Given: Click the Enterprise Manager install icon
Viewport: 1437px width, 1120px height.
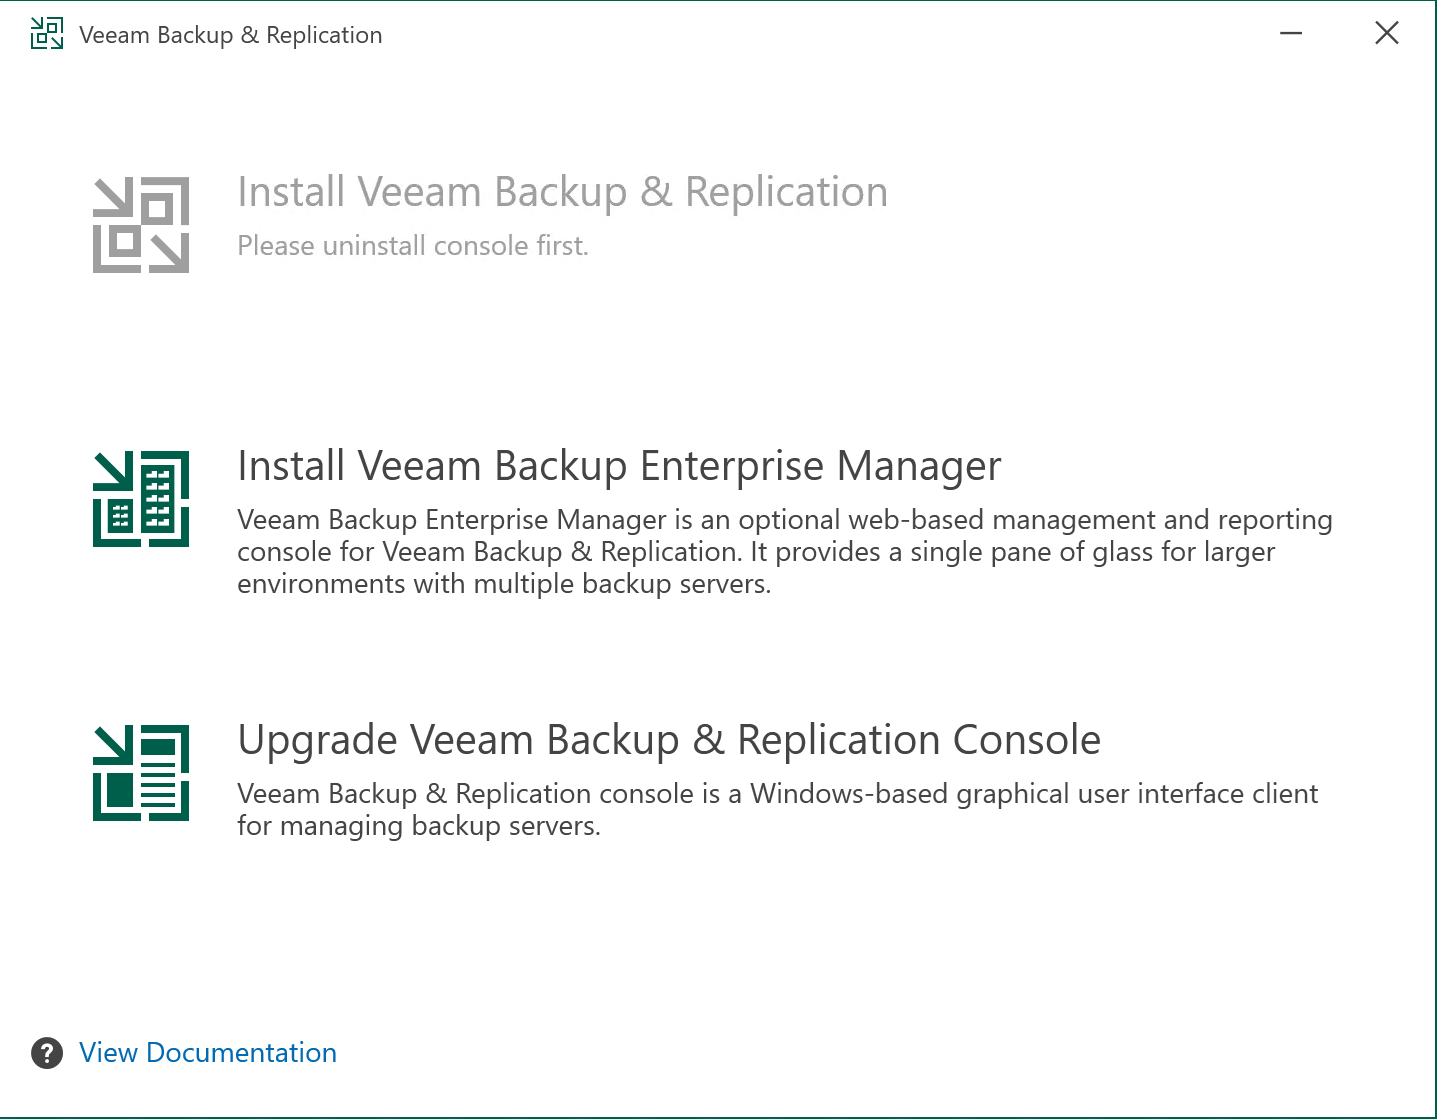Looking at the screenshot, I should (x=141, y=499).
